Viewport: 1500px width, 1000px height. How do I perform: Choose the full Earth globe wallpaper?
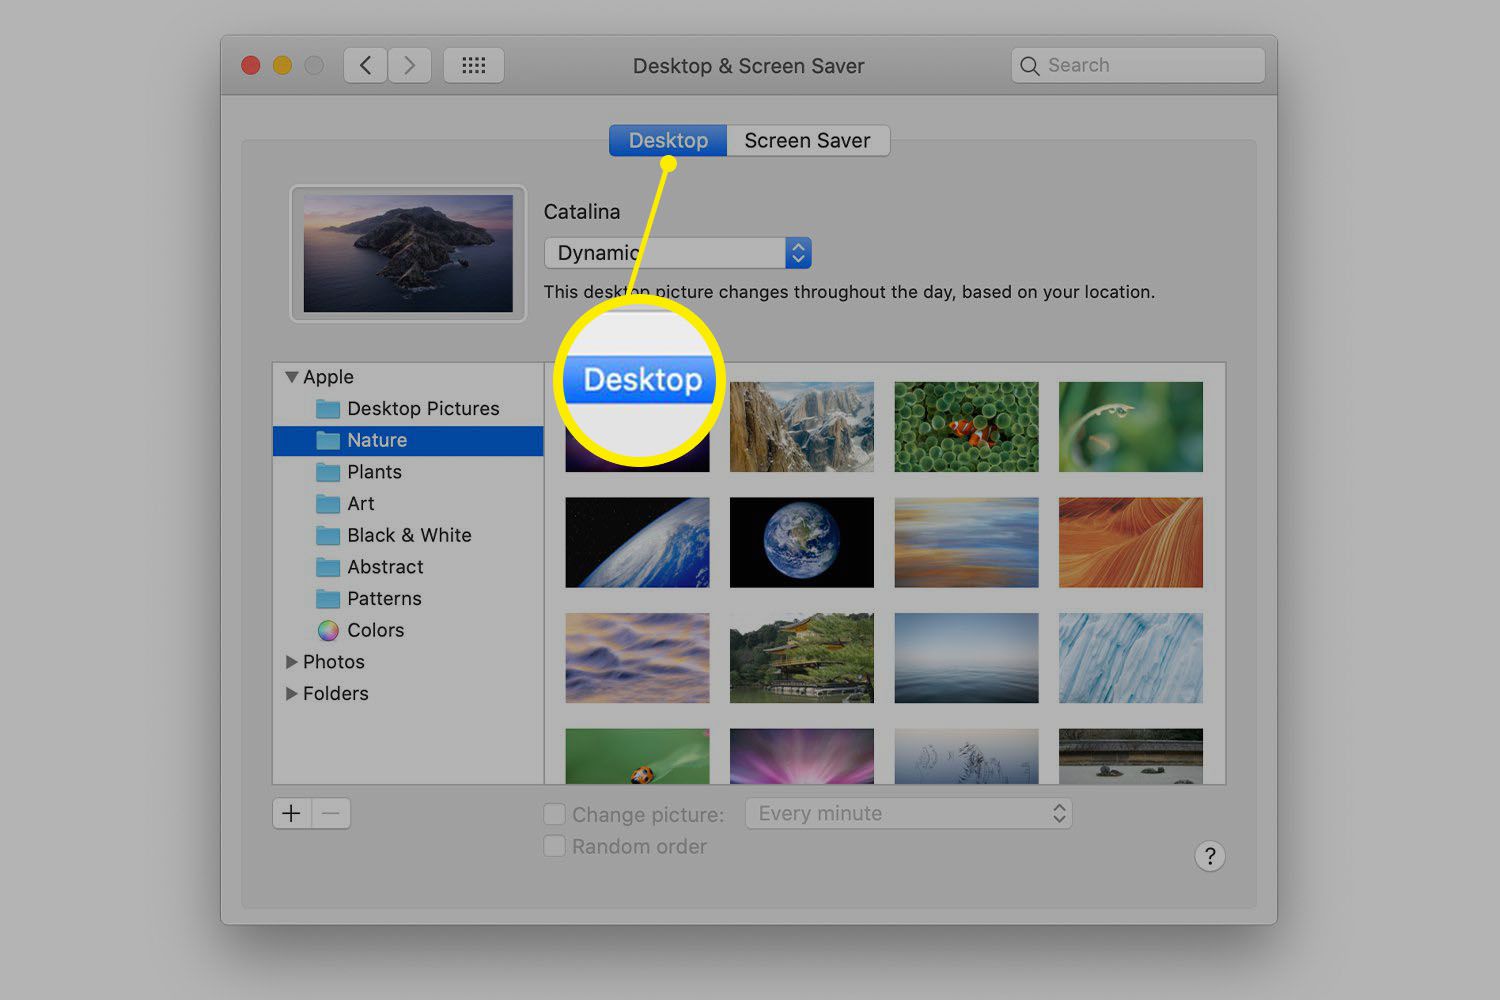(x=802, y=543)
